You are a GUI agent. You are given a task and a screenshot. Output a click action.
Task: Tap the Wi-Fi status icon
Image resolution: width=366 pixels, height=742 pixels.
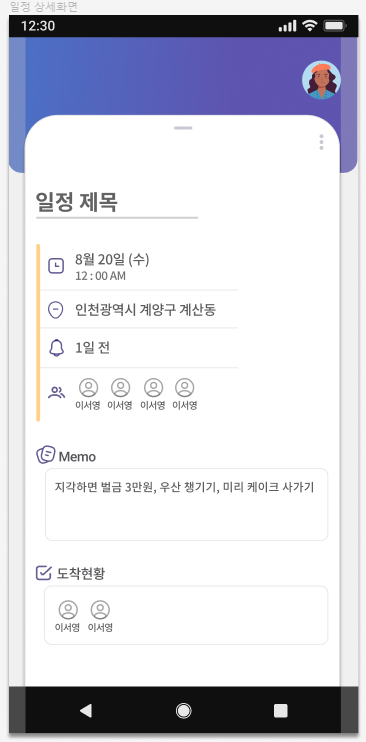310,26
